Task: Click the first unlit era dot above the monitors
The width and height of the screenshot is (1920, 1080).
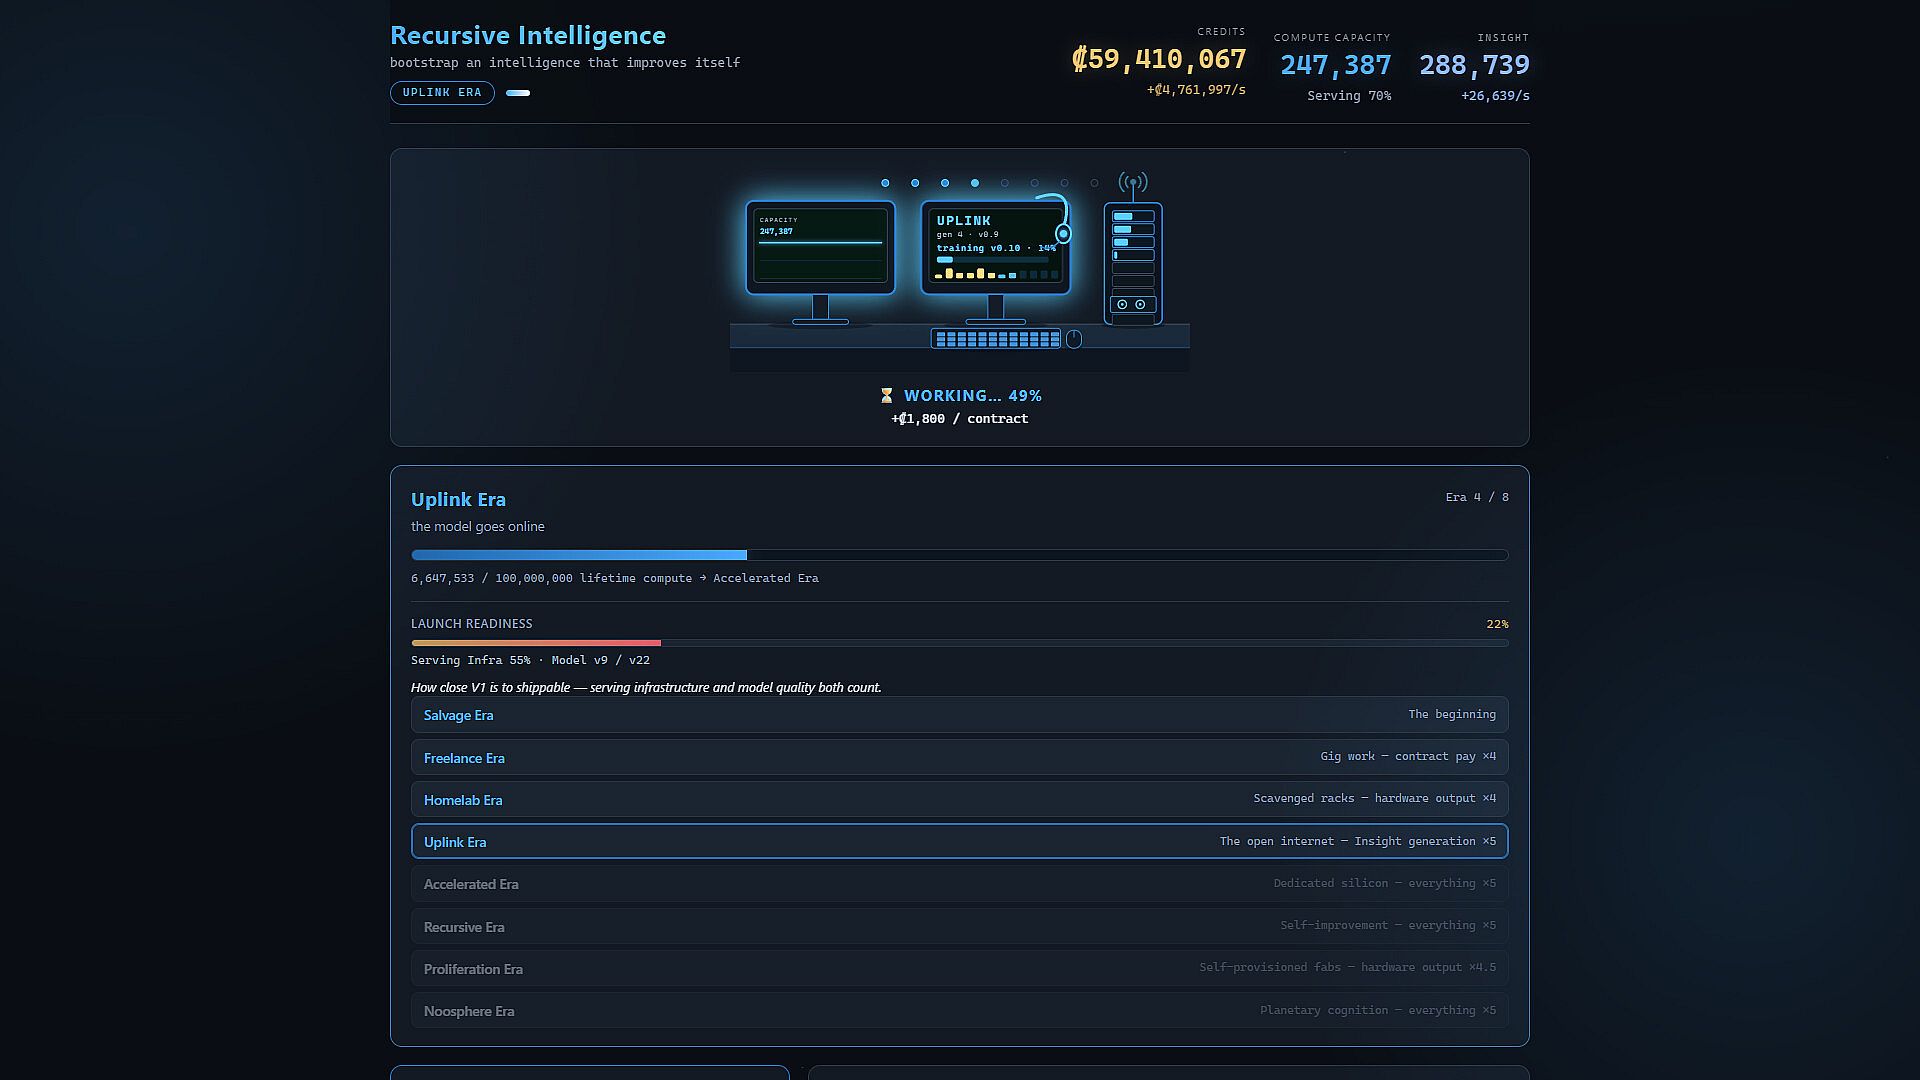Action: coord(1005,183)
